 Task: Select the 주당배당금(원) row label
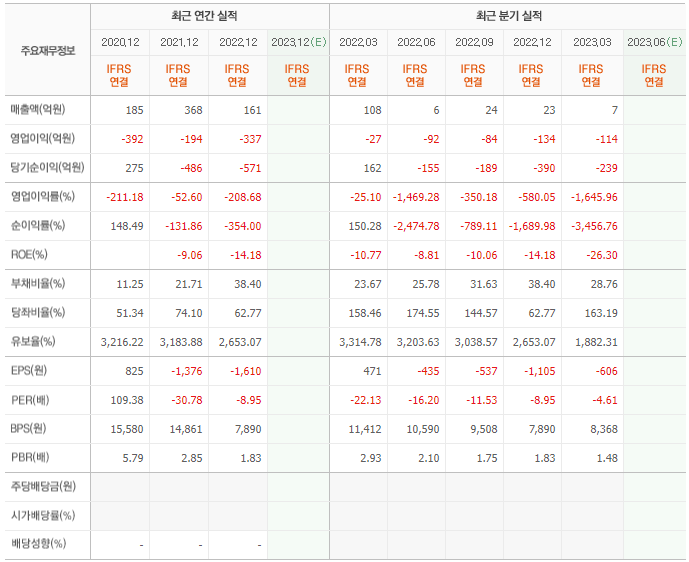(43, 486)
